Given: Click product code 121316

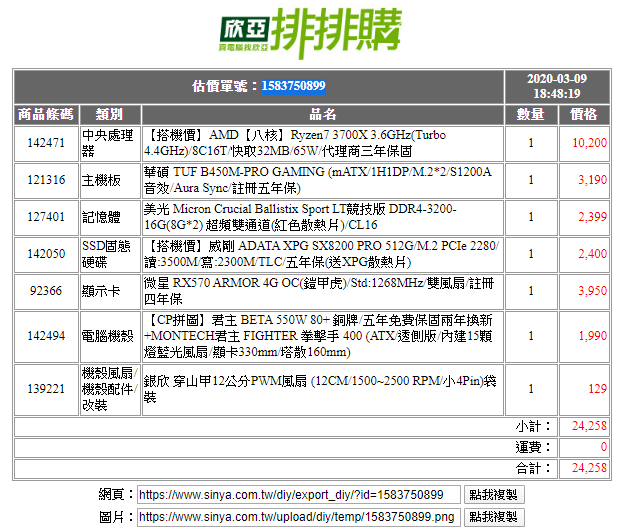Looking at the screenshot, I should tap(46, 180).
